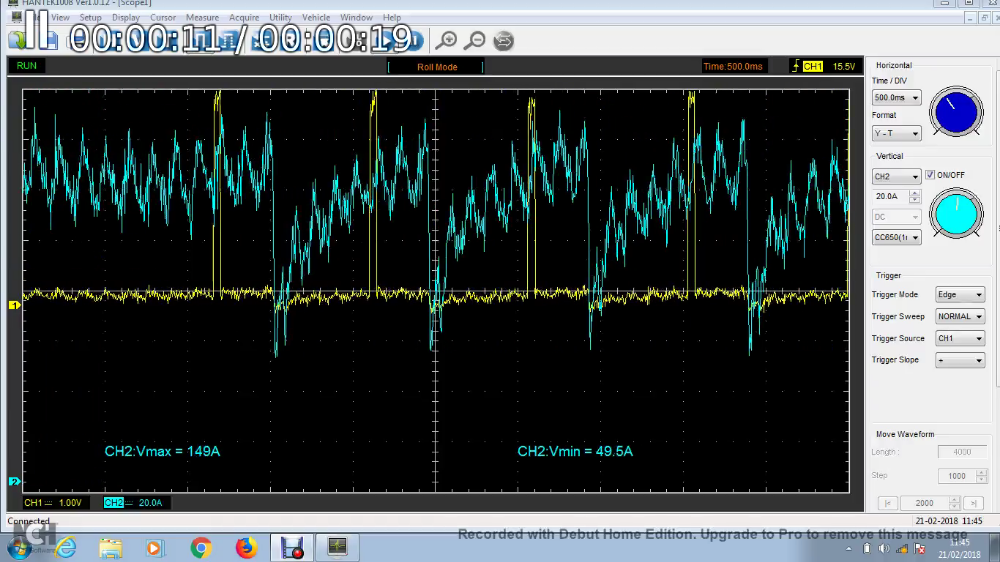1000x562 pixels.
Task: Expand the Trigger Mode Edge dropdown
Action: (959, 295)
